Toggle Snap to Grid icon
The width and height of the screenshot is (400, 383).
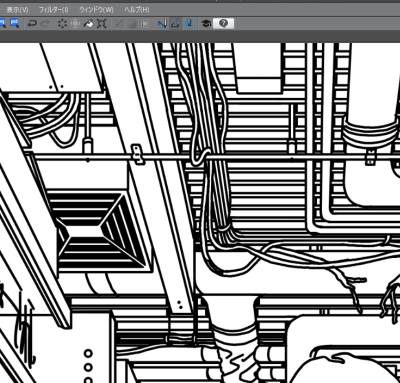[x=189, y=24]
